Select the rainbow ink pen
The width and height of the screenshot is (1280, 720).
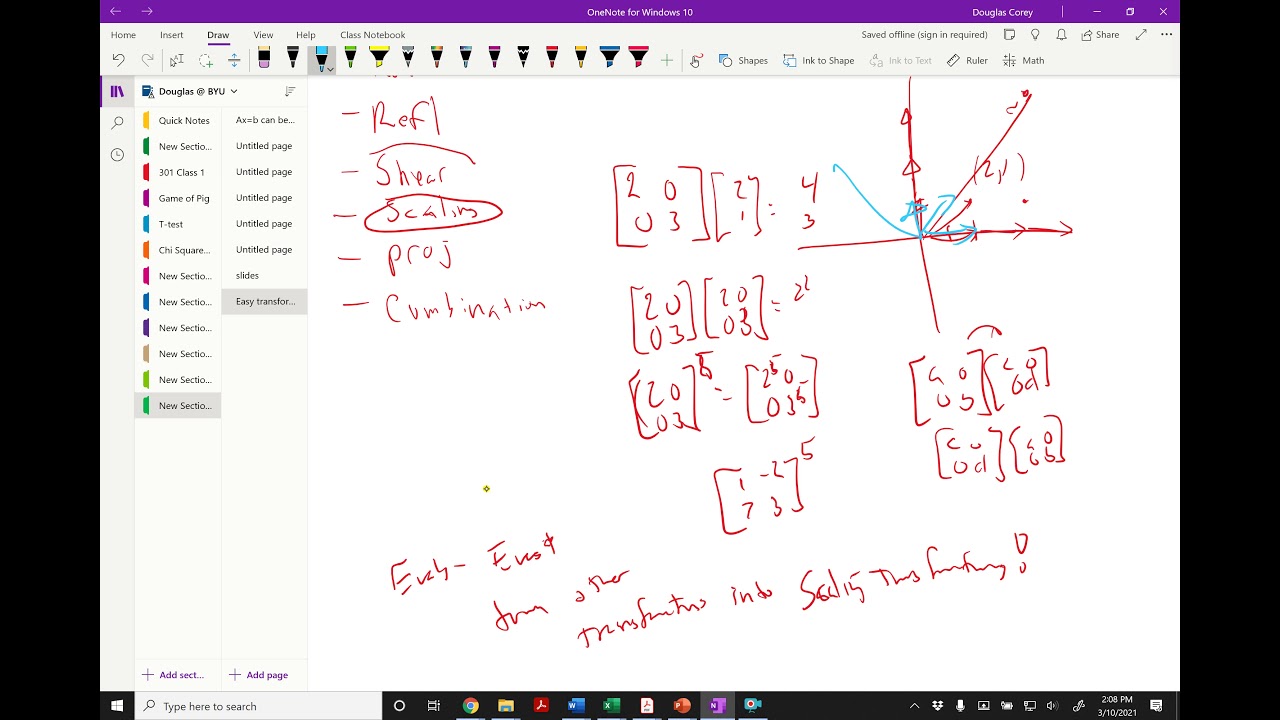click(x=437, y=58)
